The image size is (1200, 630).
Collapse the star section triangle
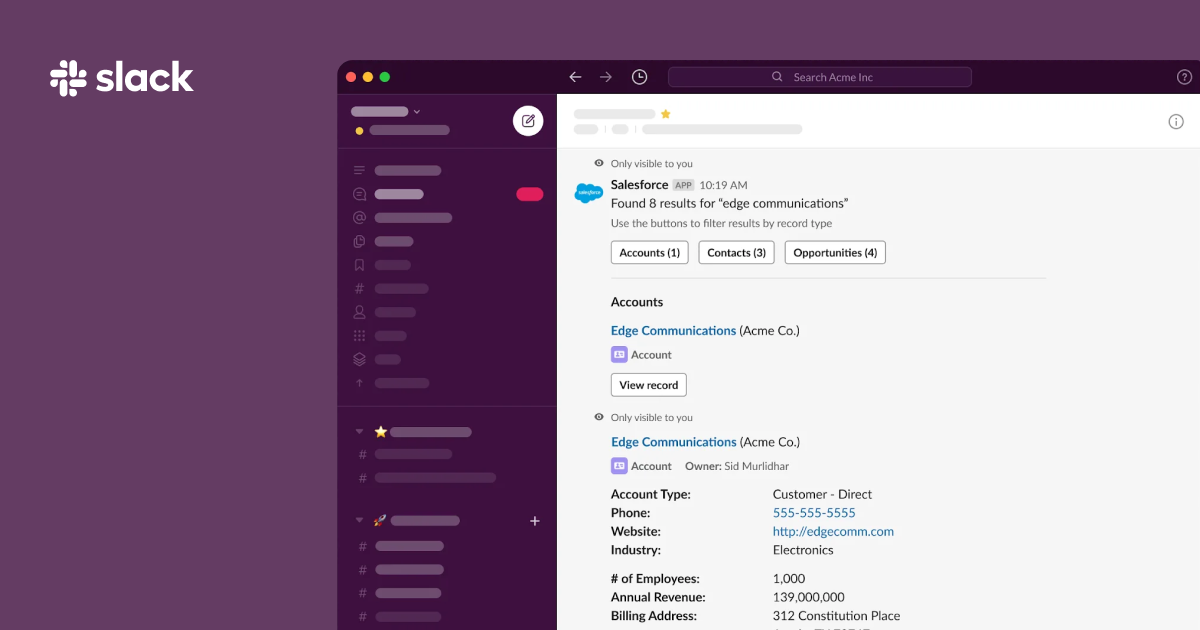tap(359, 432)
